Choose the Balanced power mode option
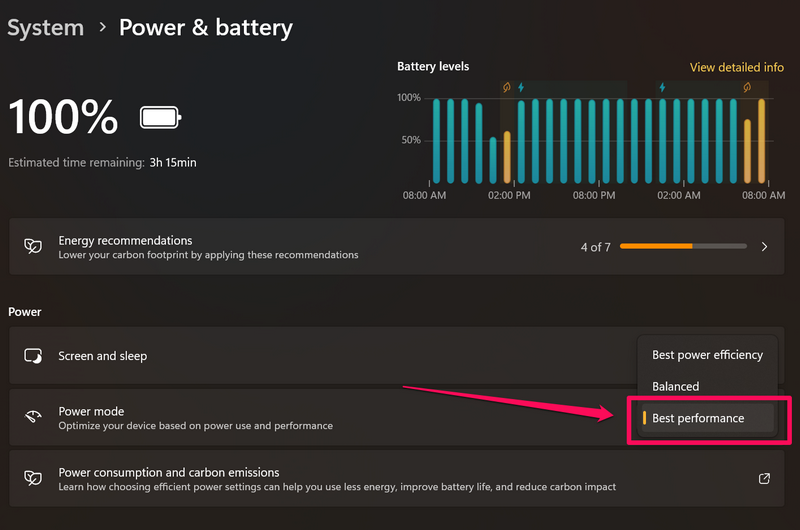 (x=676, y=386)
